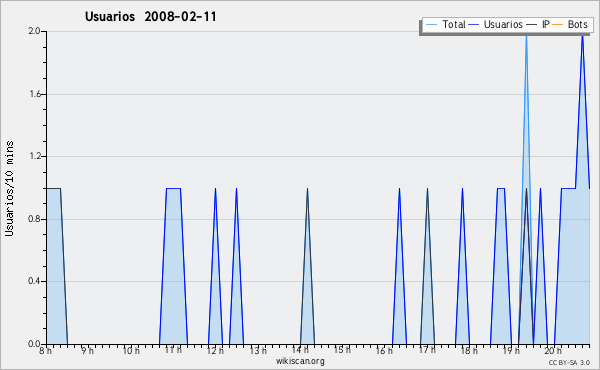The width and height of the screenshot is (600, 370).
Task: Click the orange Bots legend line
Action: click(x=558, y=25)
